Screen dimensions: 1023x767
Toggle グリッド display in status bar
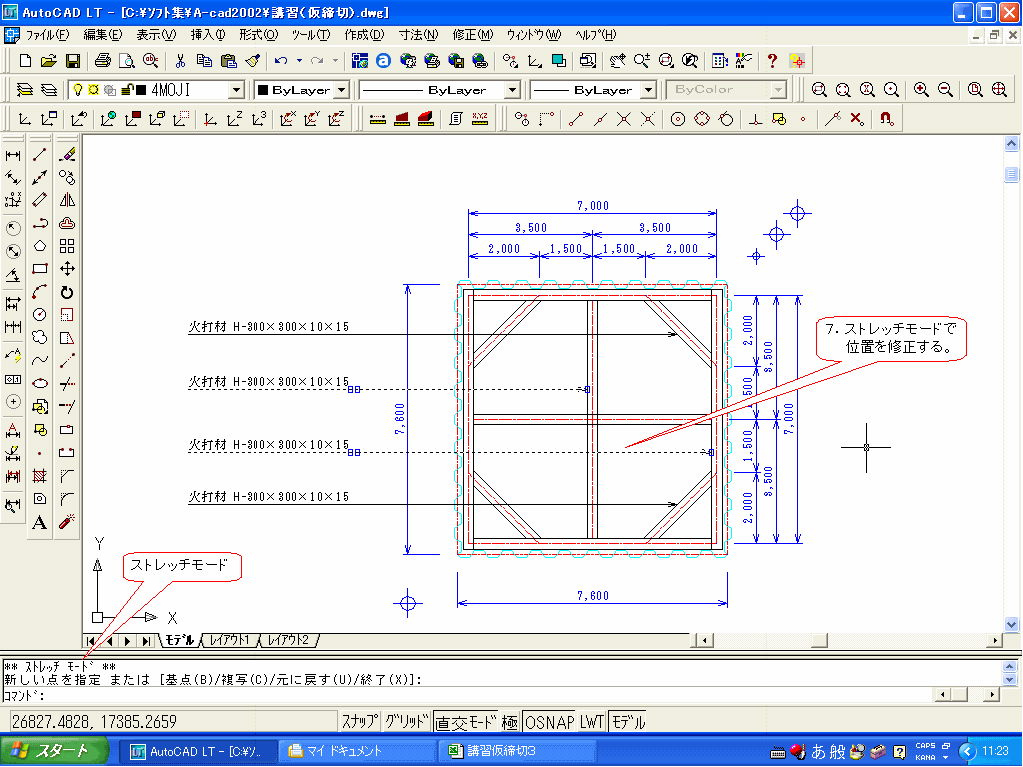point(406,721)
